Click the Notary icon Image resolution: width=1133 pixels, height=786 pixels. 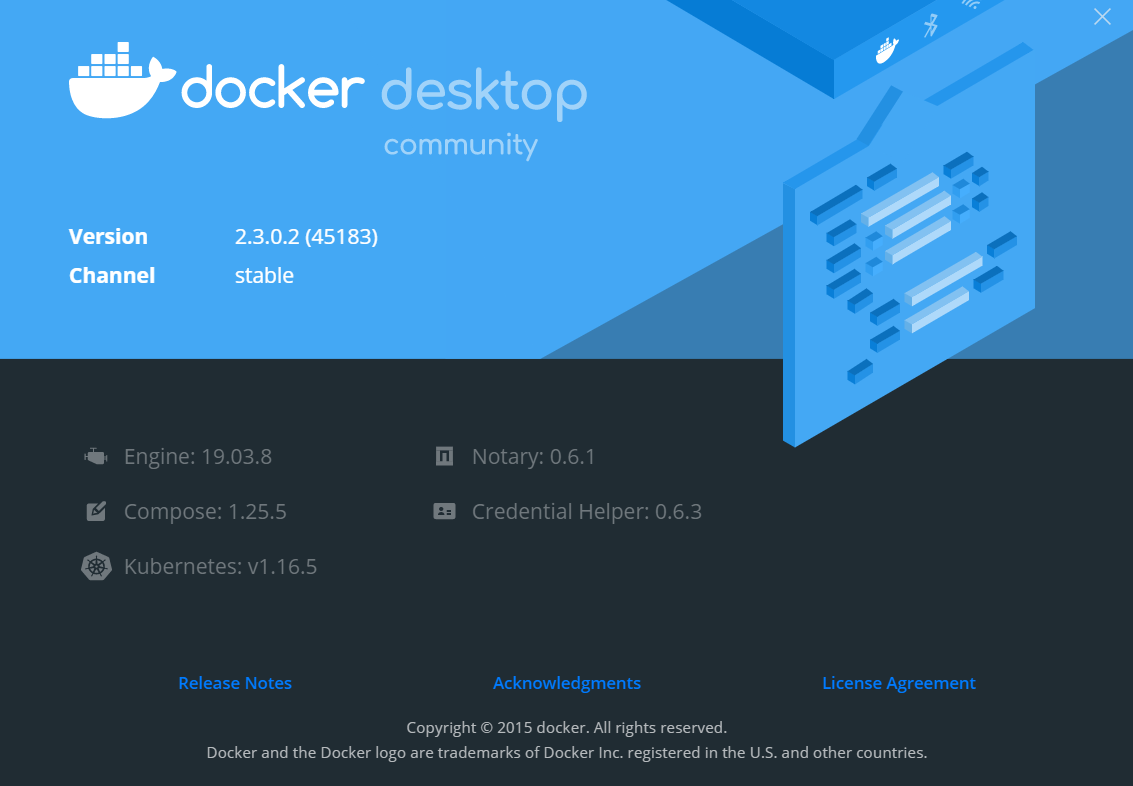[x=444, y=457]
